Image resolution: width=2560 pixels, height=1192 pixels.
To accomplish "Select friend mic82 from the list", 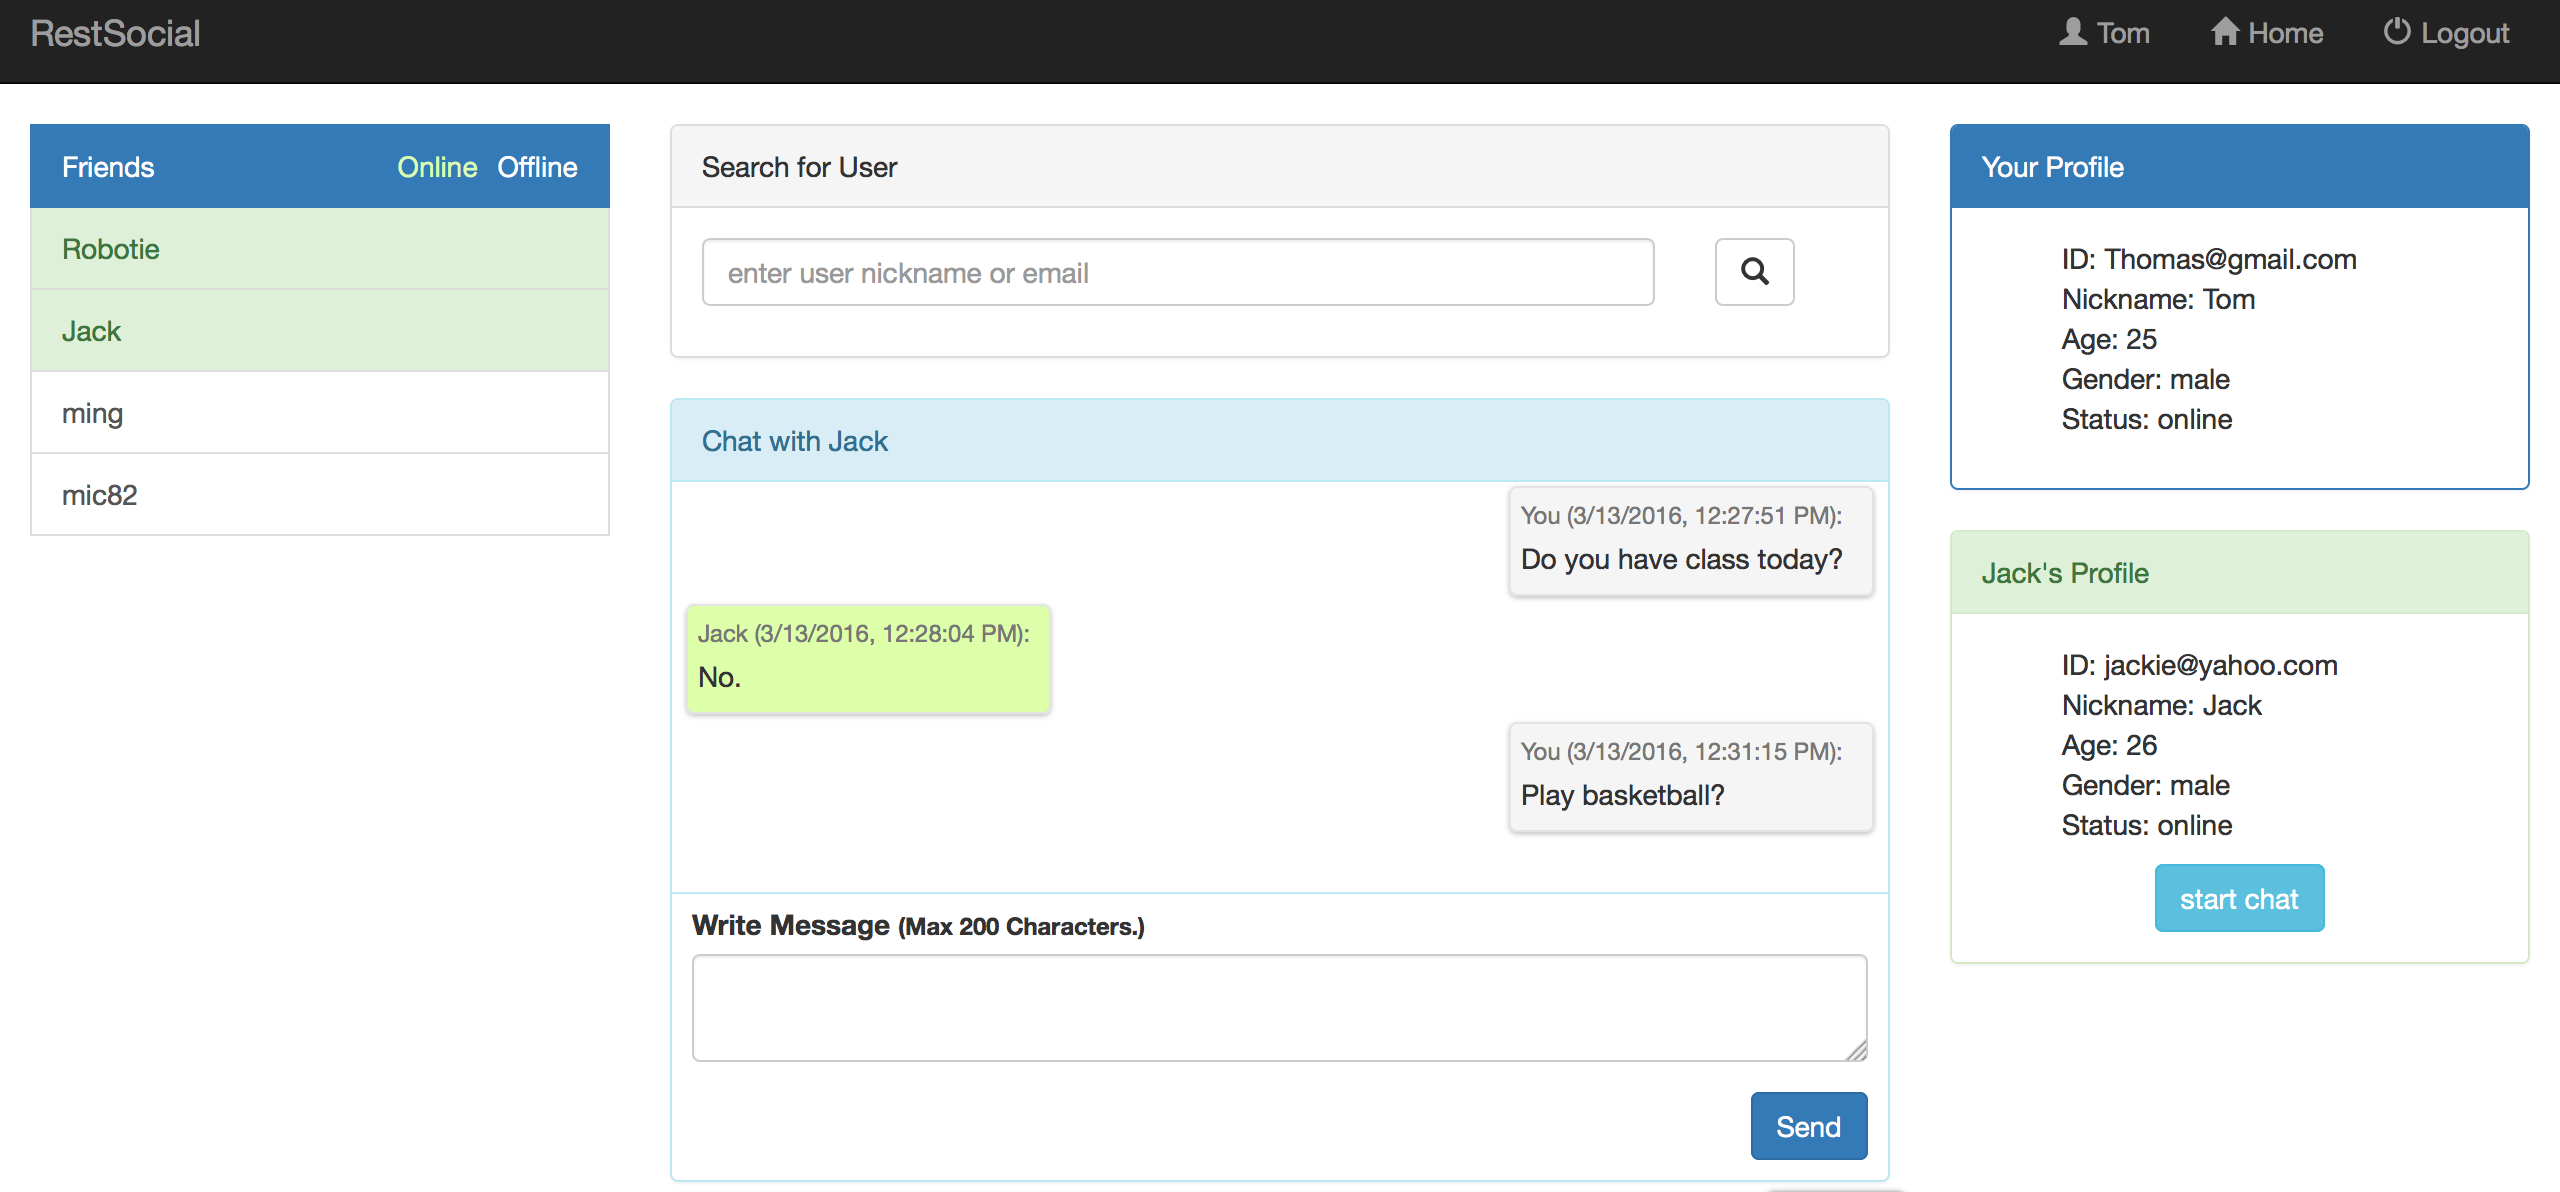I will click(320, 495).
